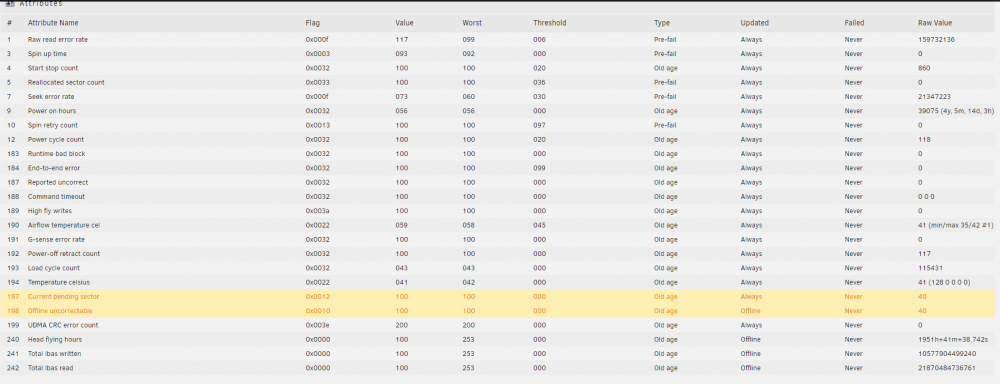
Task: Click raw value 118 for power cycles
Action: click(923, 140)
